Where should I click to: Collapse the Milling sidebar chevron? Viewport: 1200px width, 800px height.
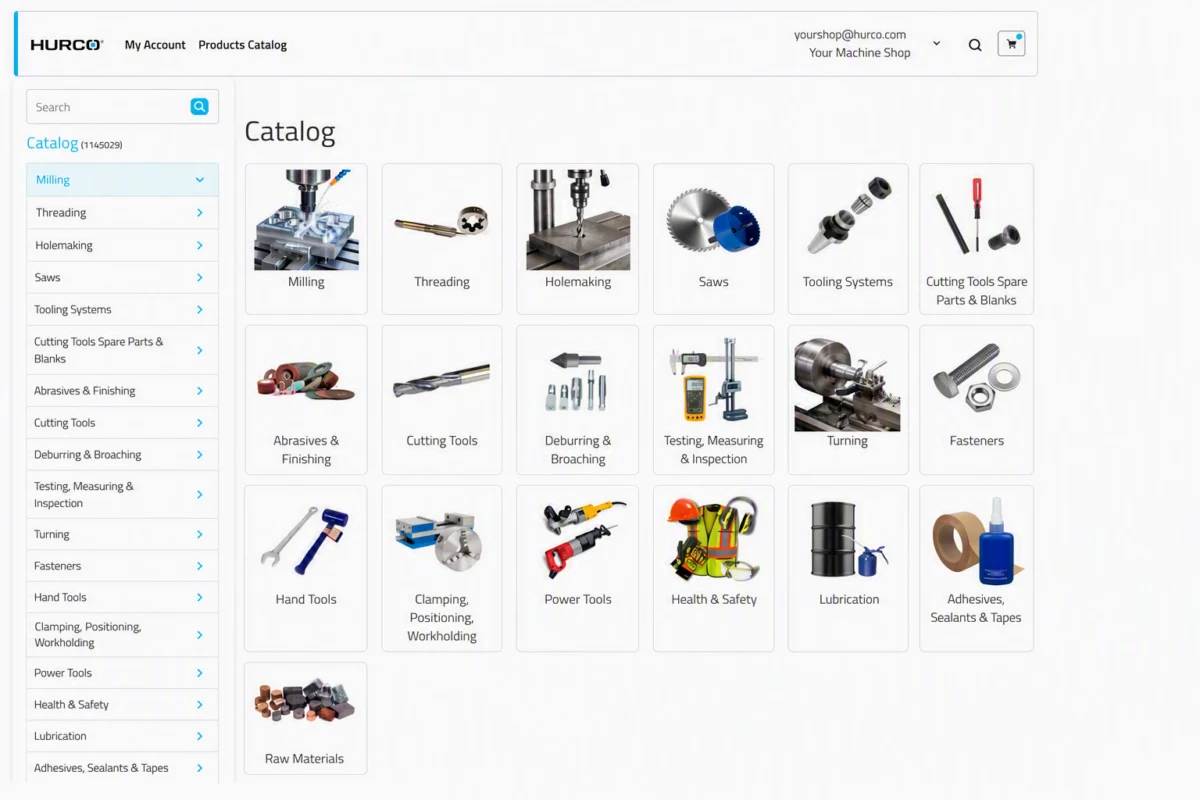(x=200, y=180)
